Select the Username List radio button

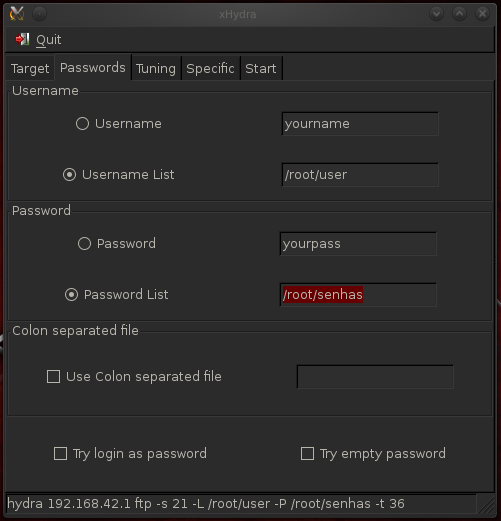pos(69,175)
